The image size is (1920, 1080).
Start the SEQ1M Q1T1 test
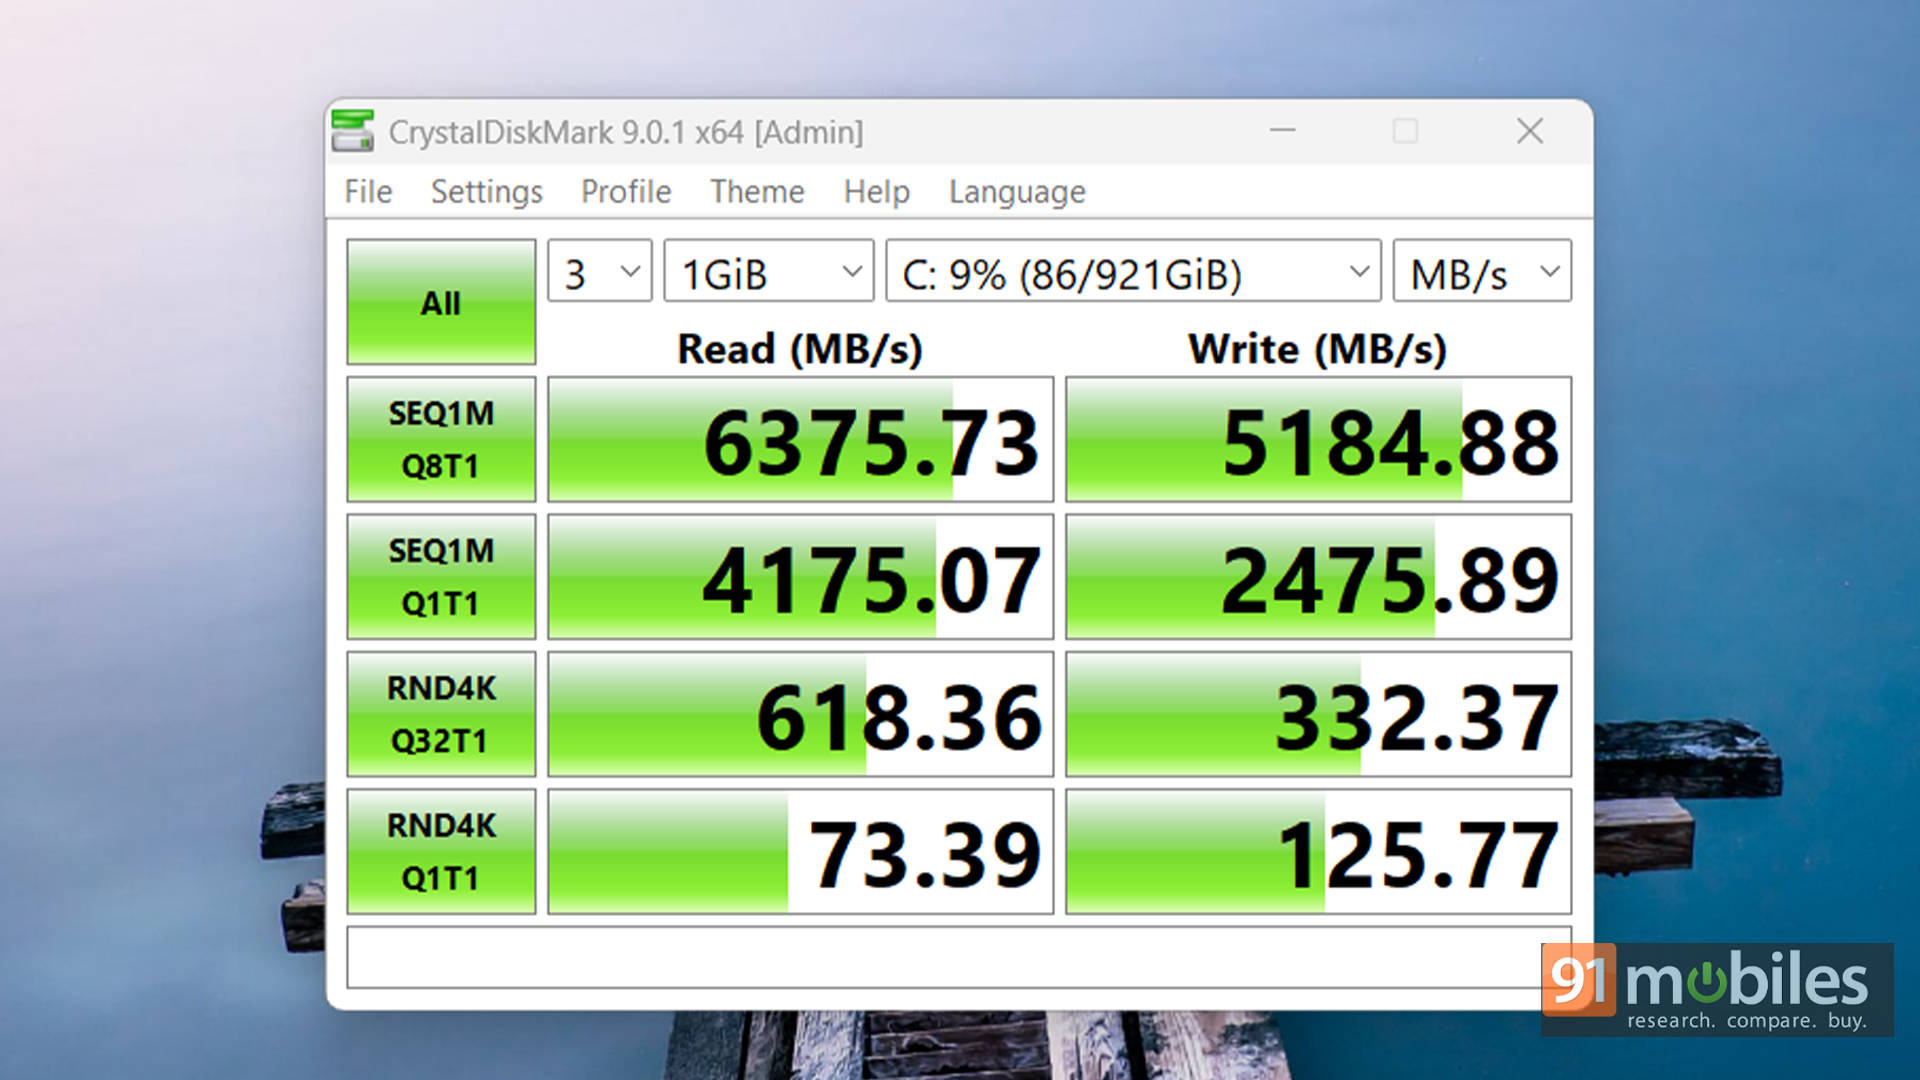[441, 577]
